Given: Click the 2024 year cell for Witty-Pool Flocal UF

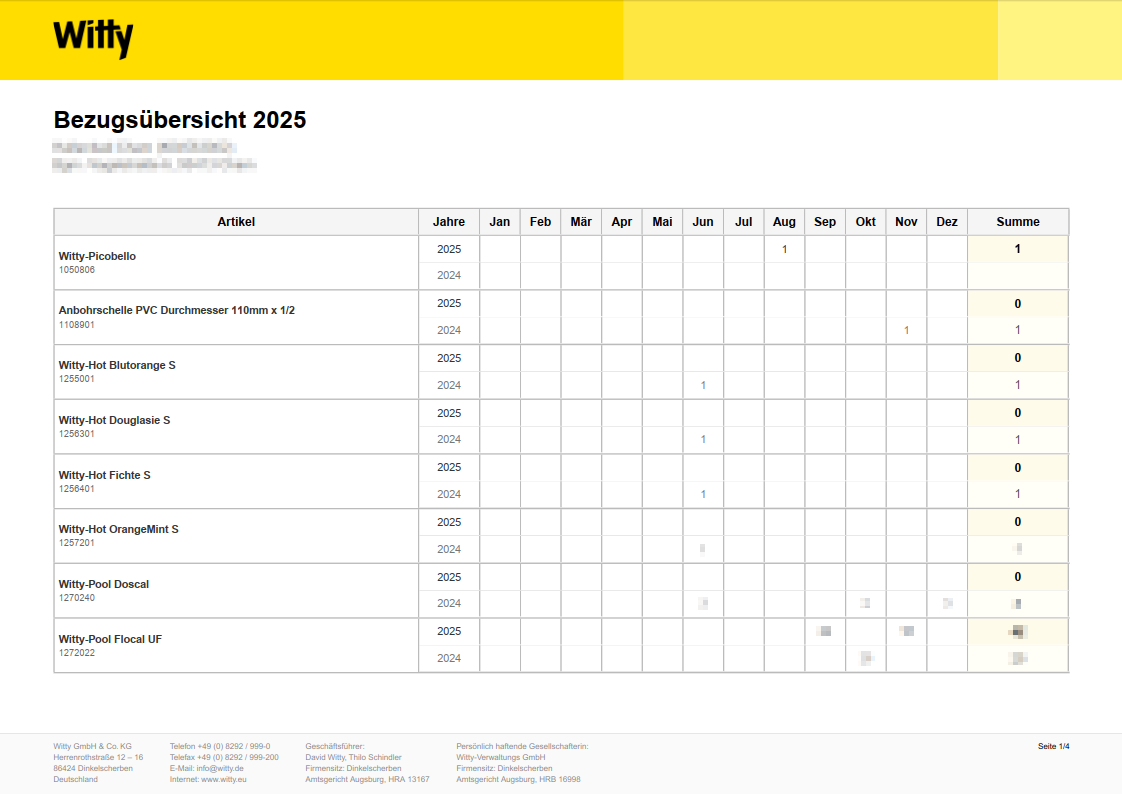Looking at the screenshot, I should point(449,658).
